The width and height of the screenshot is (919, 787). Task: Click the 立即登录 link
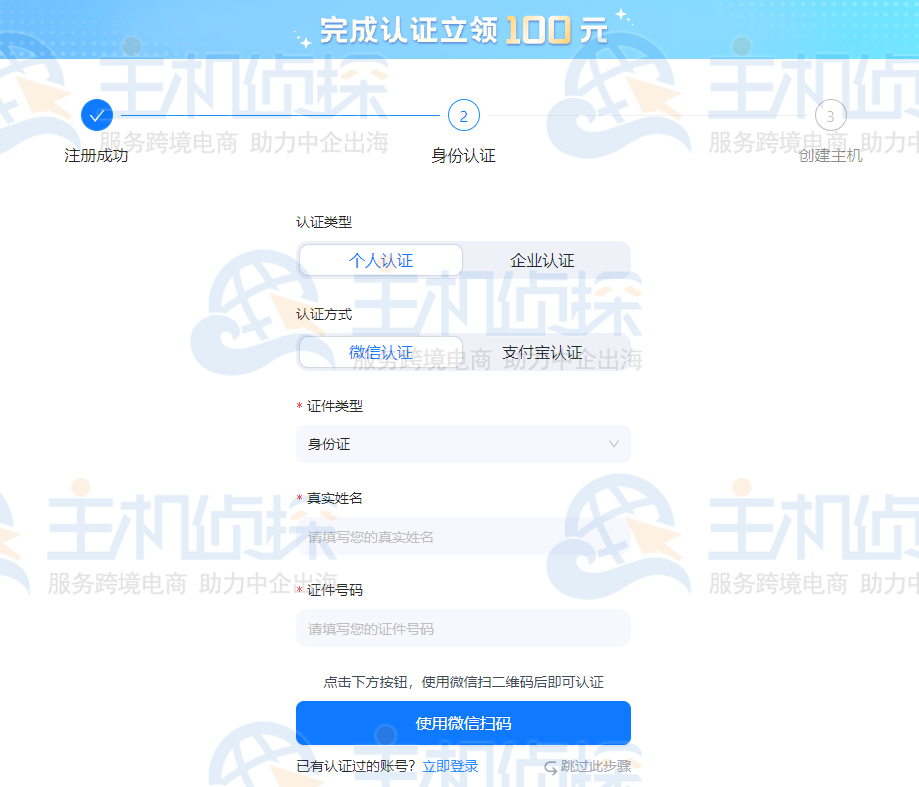click(x=452, y=765)
